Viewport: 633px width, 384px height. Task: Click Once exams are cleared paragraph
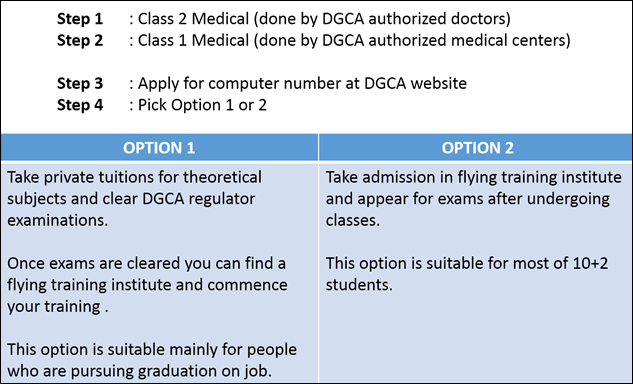coord(147,285)
